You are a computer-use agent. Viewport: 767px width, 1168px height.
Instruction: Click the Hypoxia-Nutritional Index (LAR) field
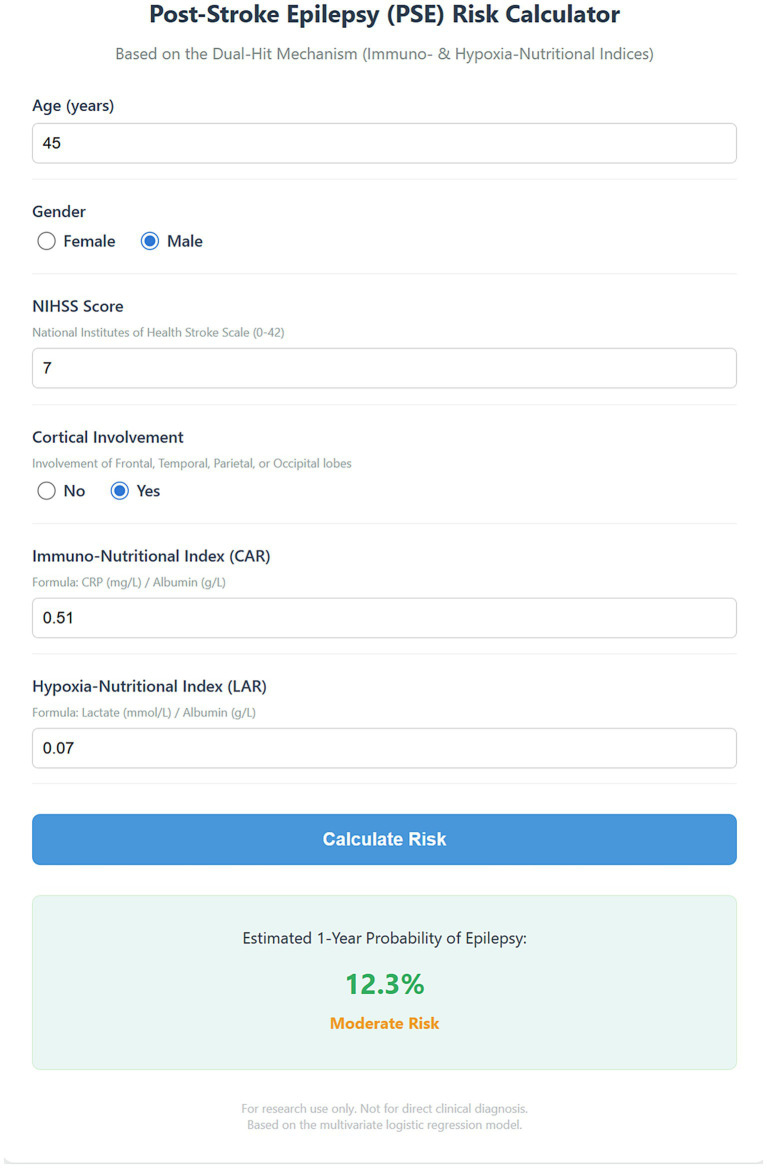coord(384,748)
